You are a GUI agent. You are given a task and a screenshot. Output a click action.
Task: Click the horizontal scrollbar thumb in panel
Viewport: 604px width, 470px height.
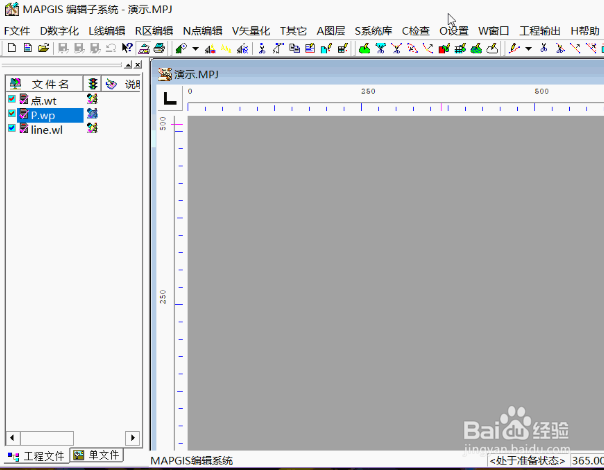(47, 438)
